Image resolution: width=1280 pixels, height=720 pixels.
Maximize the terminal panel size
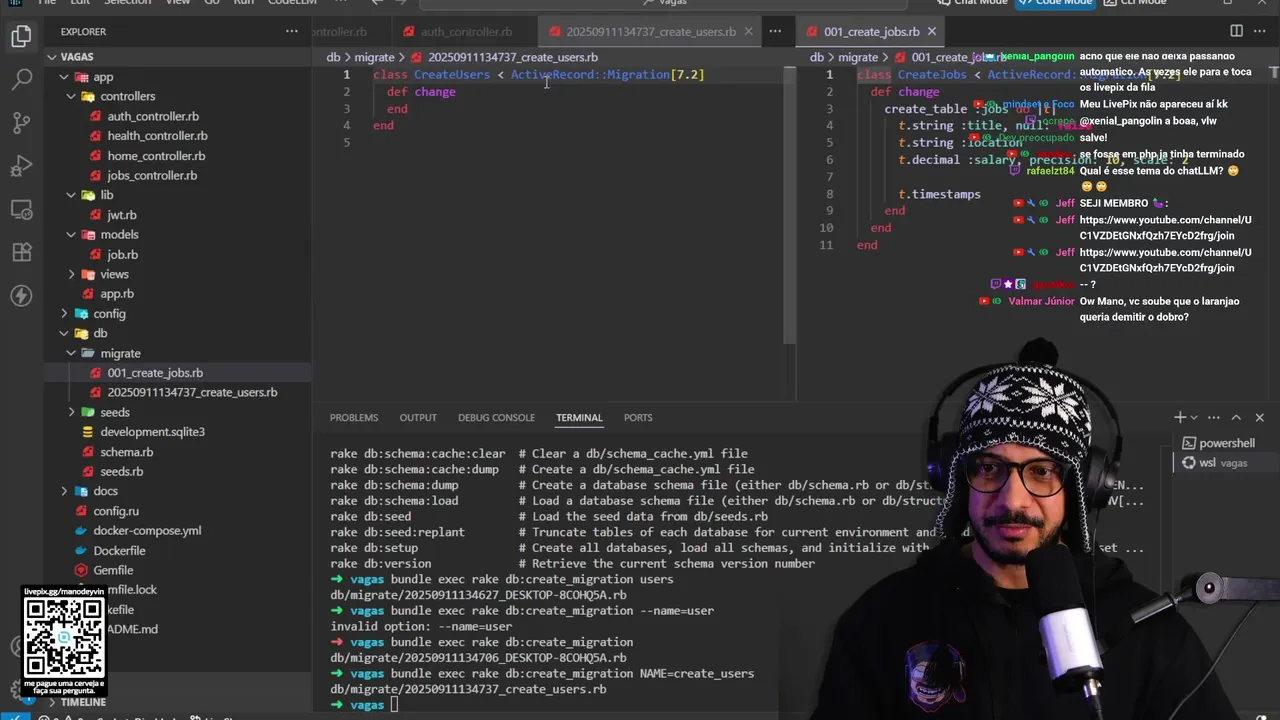click(x=1236, y=417)
